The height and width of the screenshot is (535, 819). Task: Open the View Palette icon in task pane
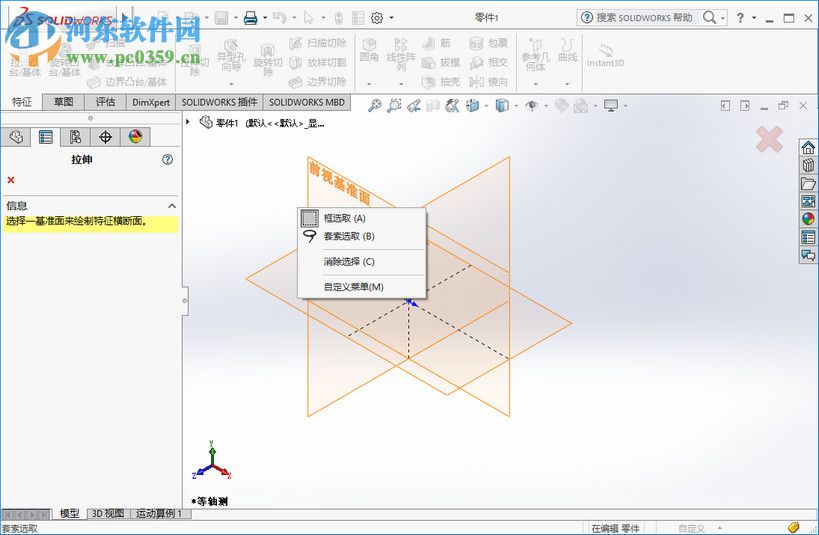pos(808,201)
